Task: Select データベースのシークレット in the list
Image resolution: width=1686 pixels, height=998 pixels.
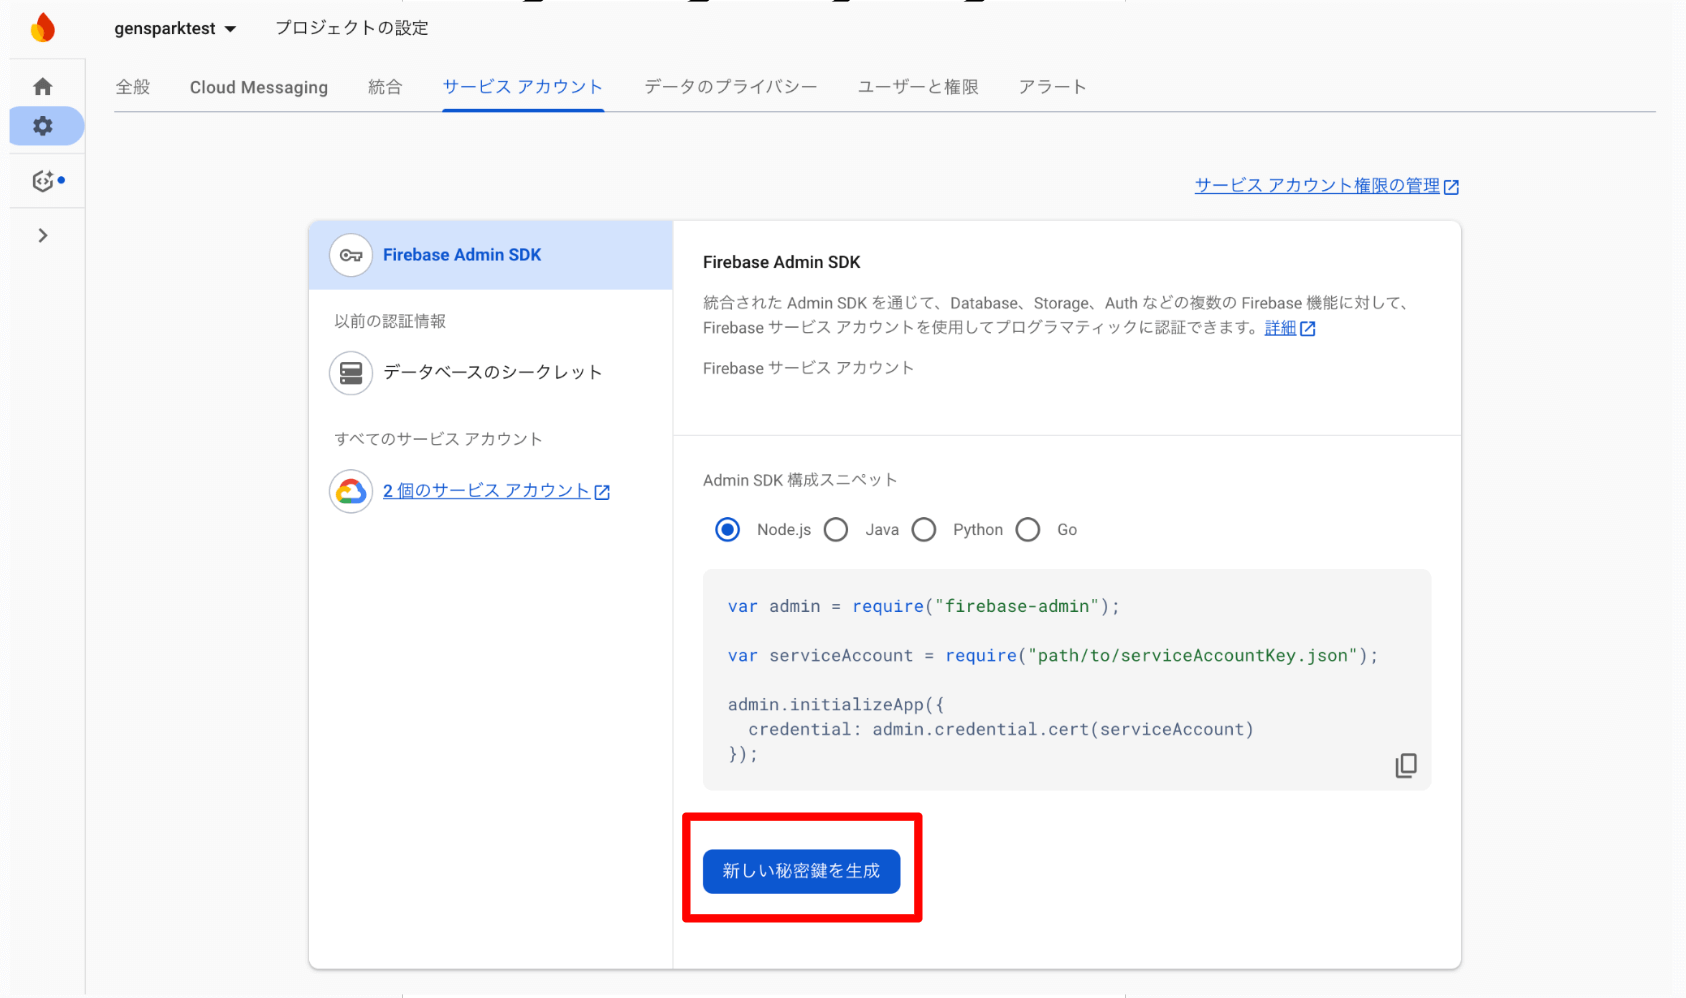Action: tap(492, 373)
